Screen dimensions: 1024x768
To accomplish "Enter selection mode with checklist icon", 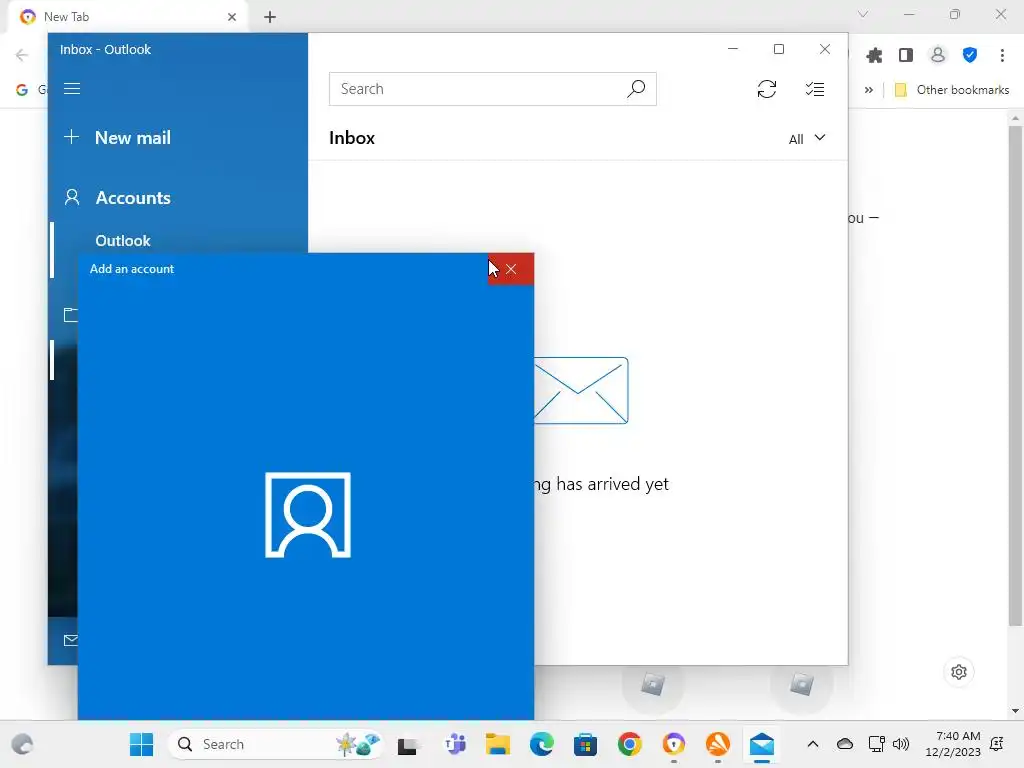I will point(814,89).
